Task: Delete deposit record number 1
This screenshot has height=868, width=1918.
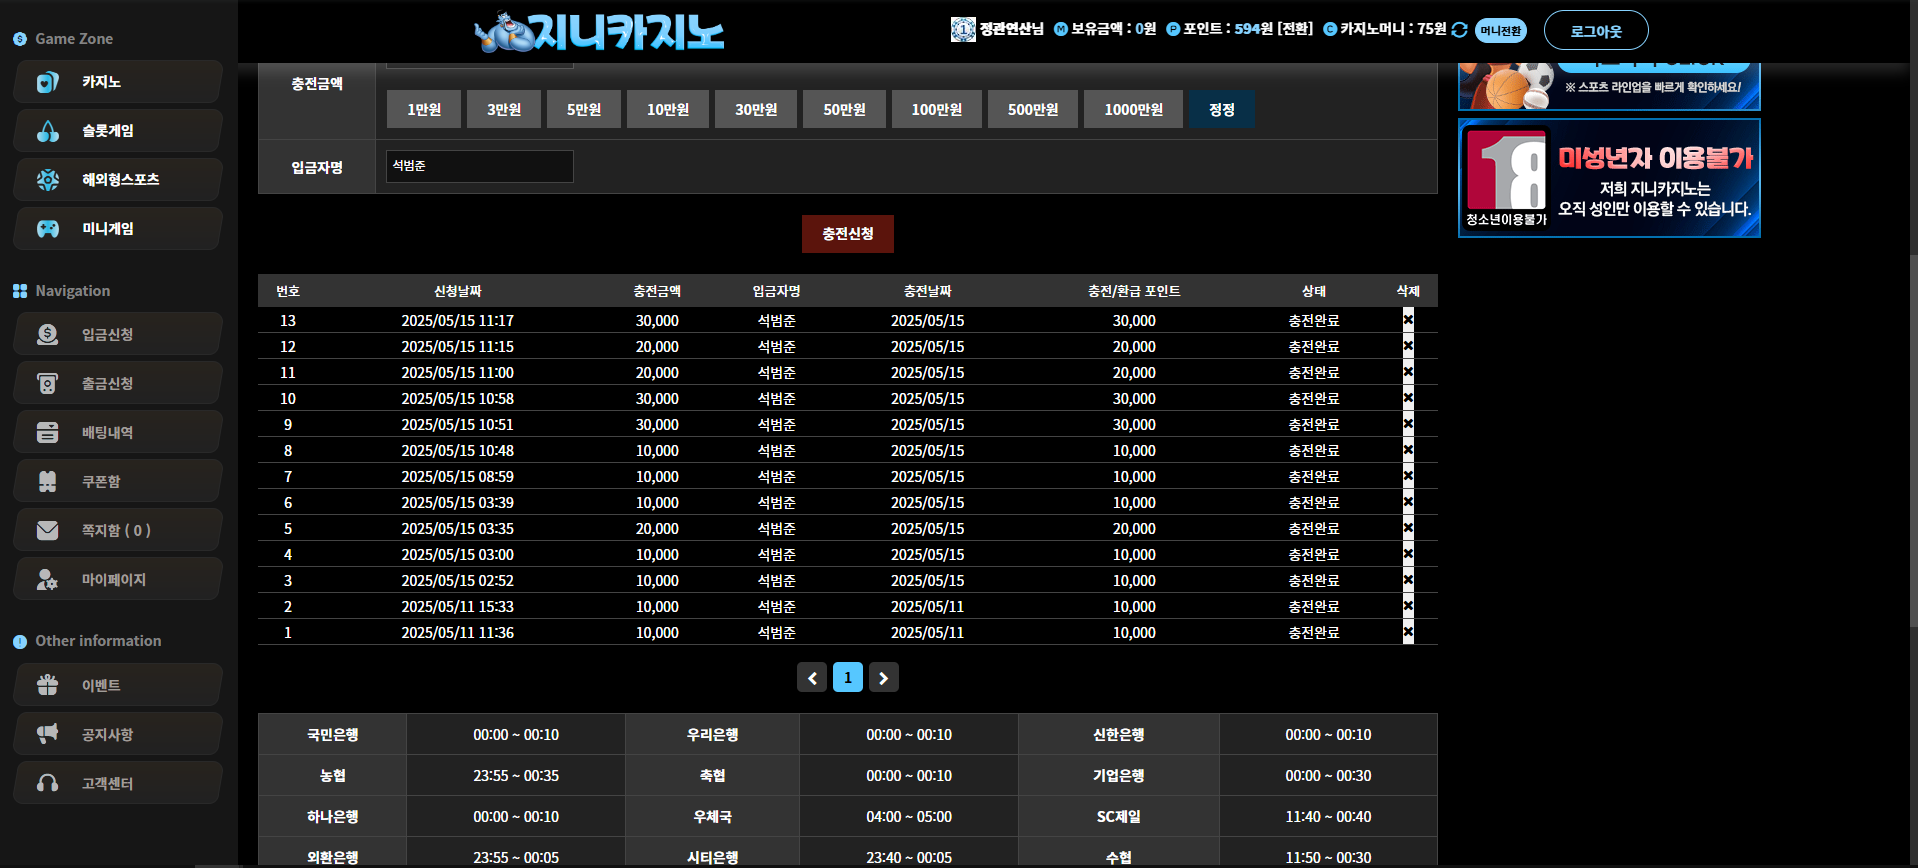Action: click(1408, 632)
